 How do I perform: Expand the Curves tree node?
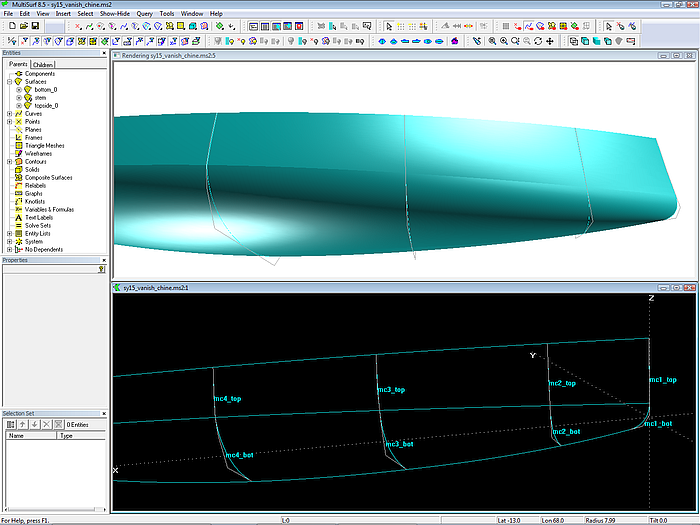click(9, 114)
